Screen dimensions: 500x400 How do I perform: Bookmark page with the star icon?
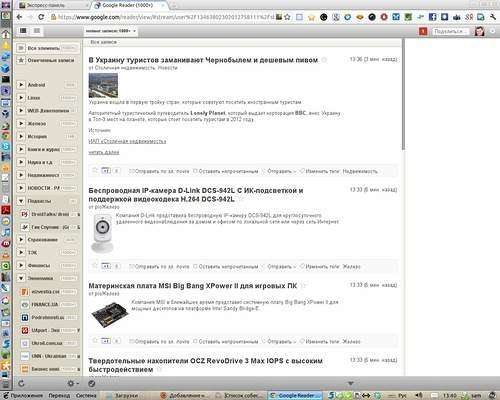coord(287,17)
